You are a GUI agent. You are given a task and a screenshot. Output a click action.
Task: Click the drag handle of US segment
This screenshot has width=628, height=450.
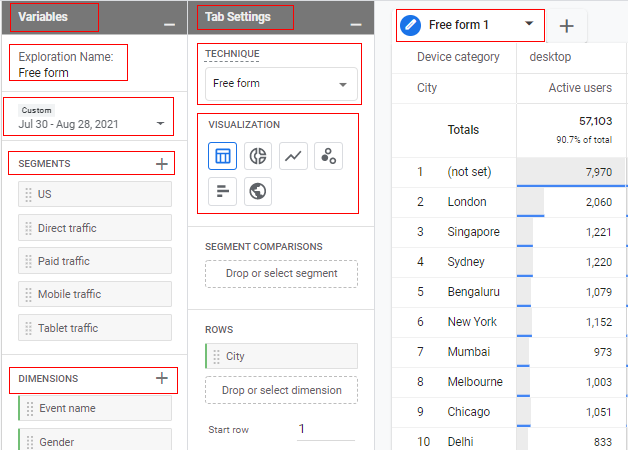pos(28,195)
